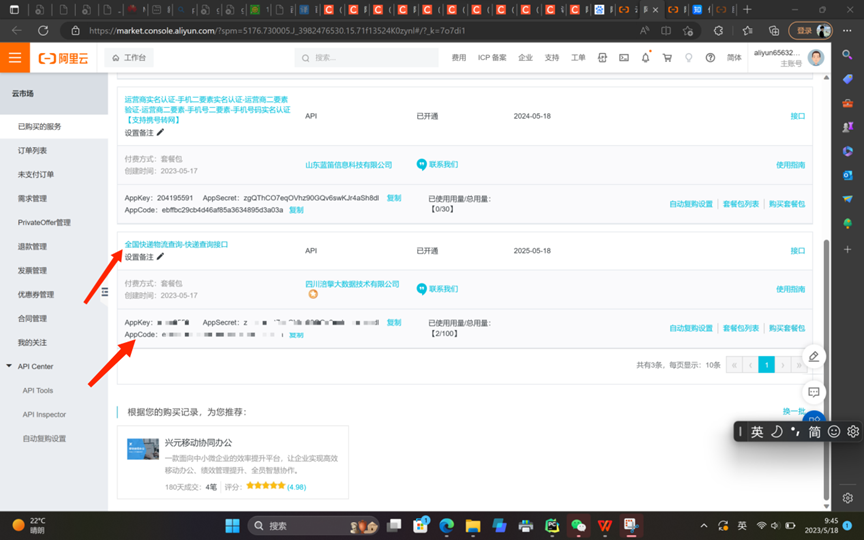This screenshot has width=864, height=540.
Task: Add page to favorites star icon
Action: 688,31
